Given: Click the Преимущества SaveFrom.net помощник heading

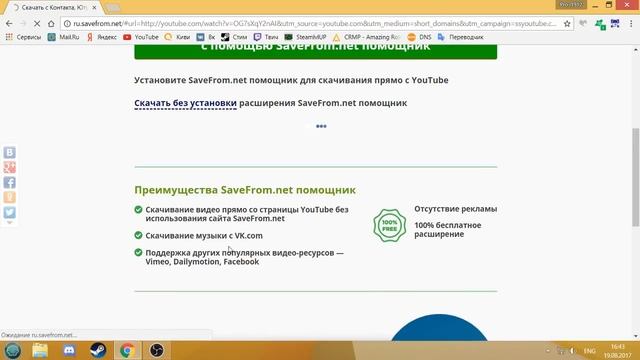Looking at the screenshot, I should 245,190.
